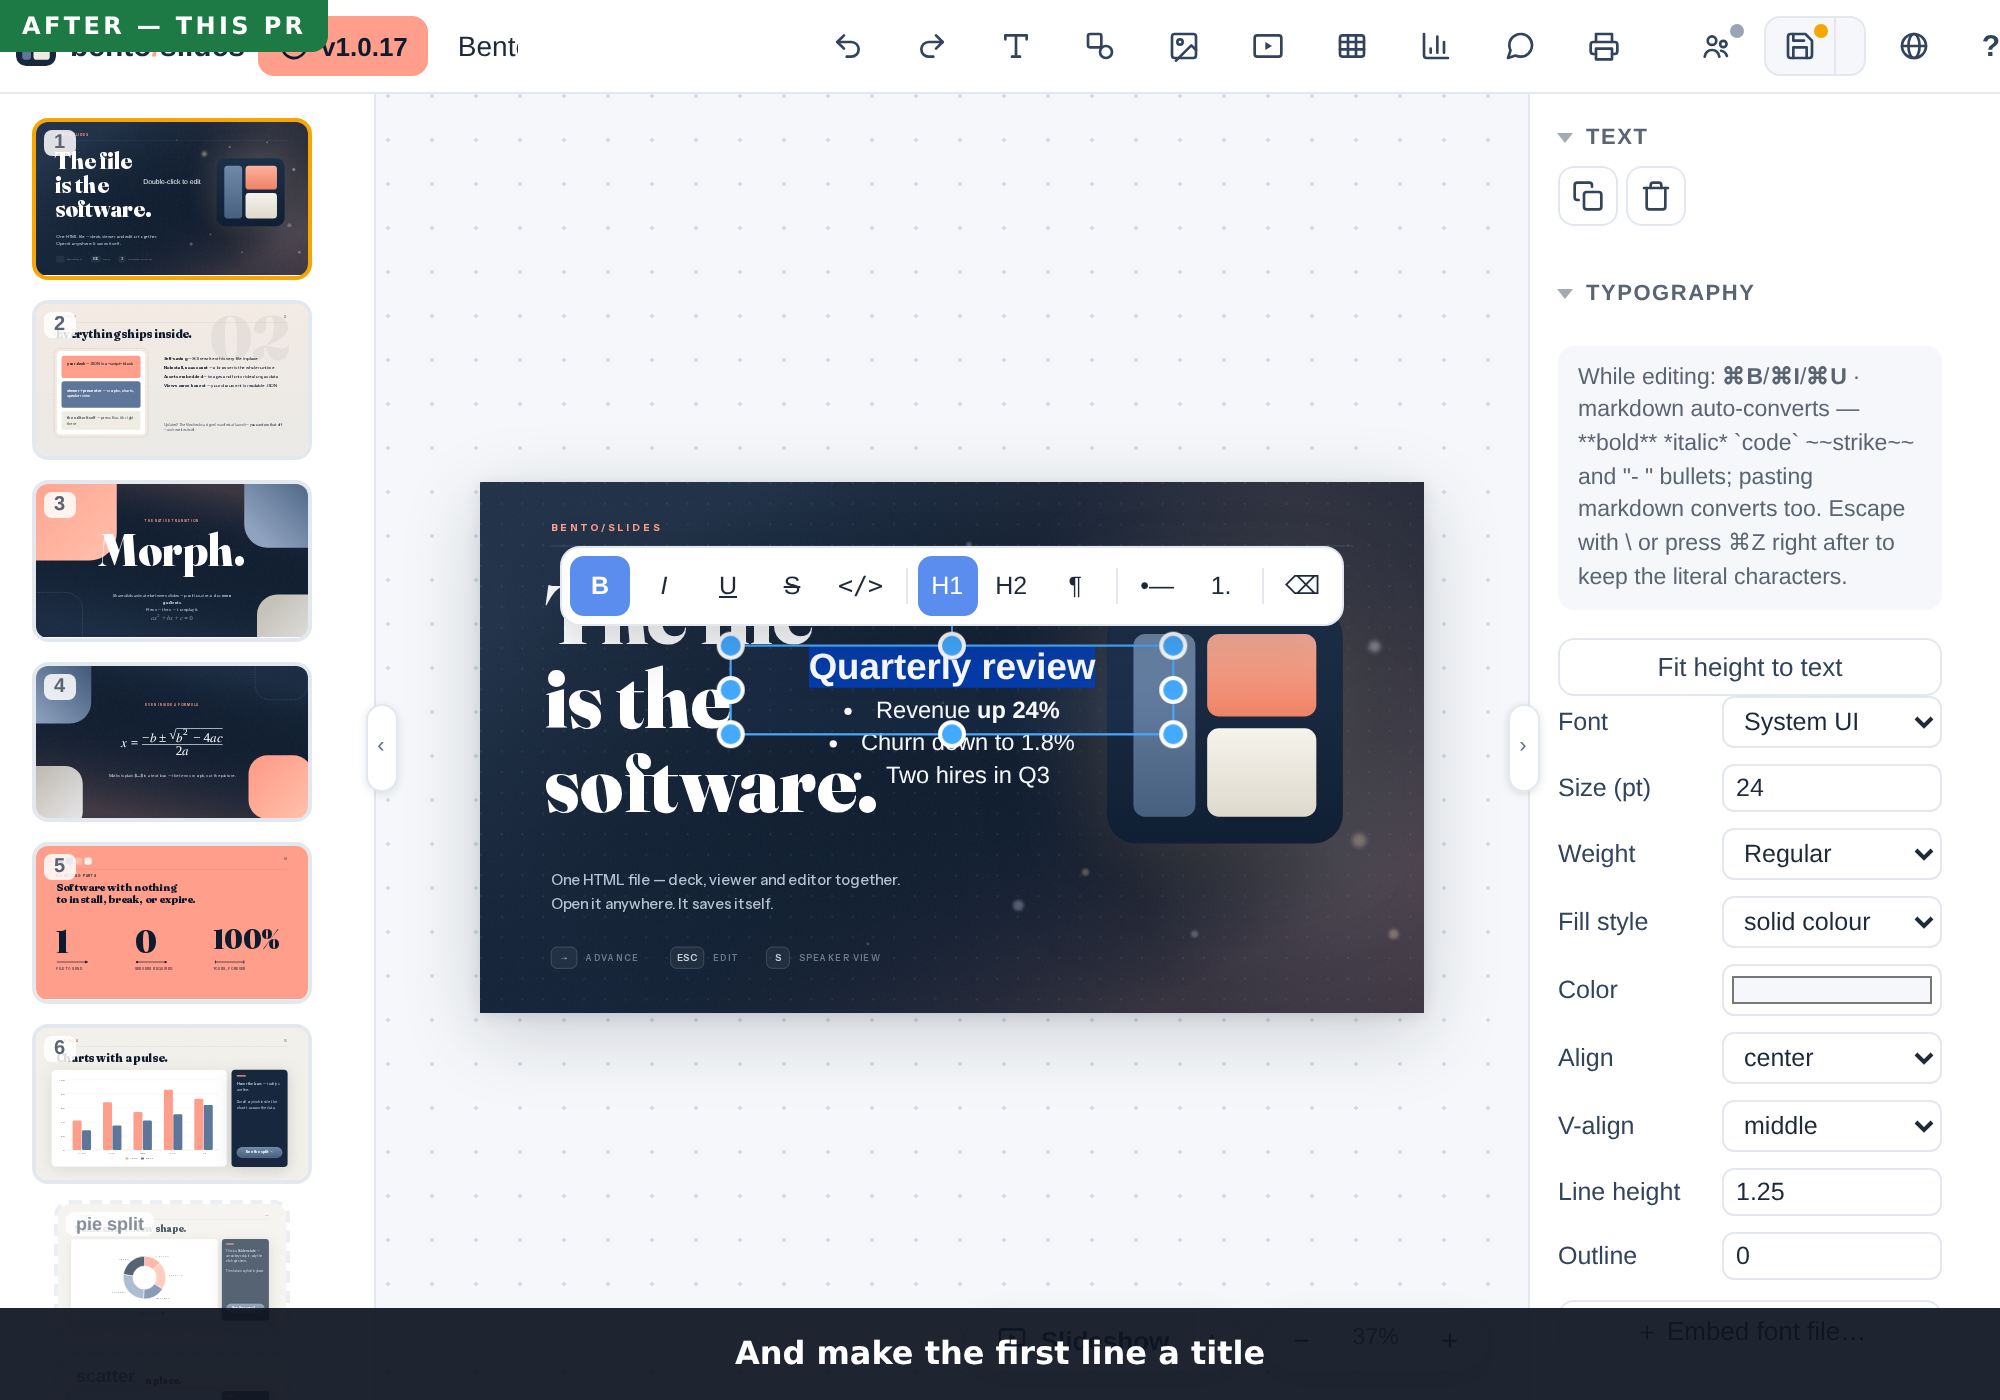Click the presentation title field

[x=488, y=47]
